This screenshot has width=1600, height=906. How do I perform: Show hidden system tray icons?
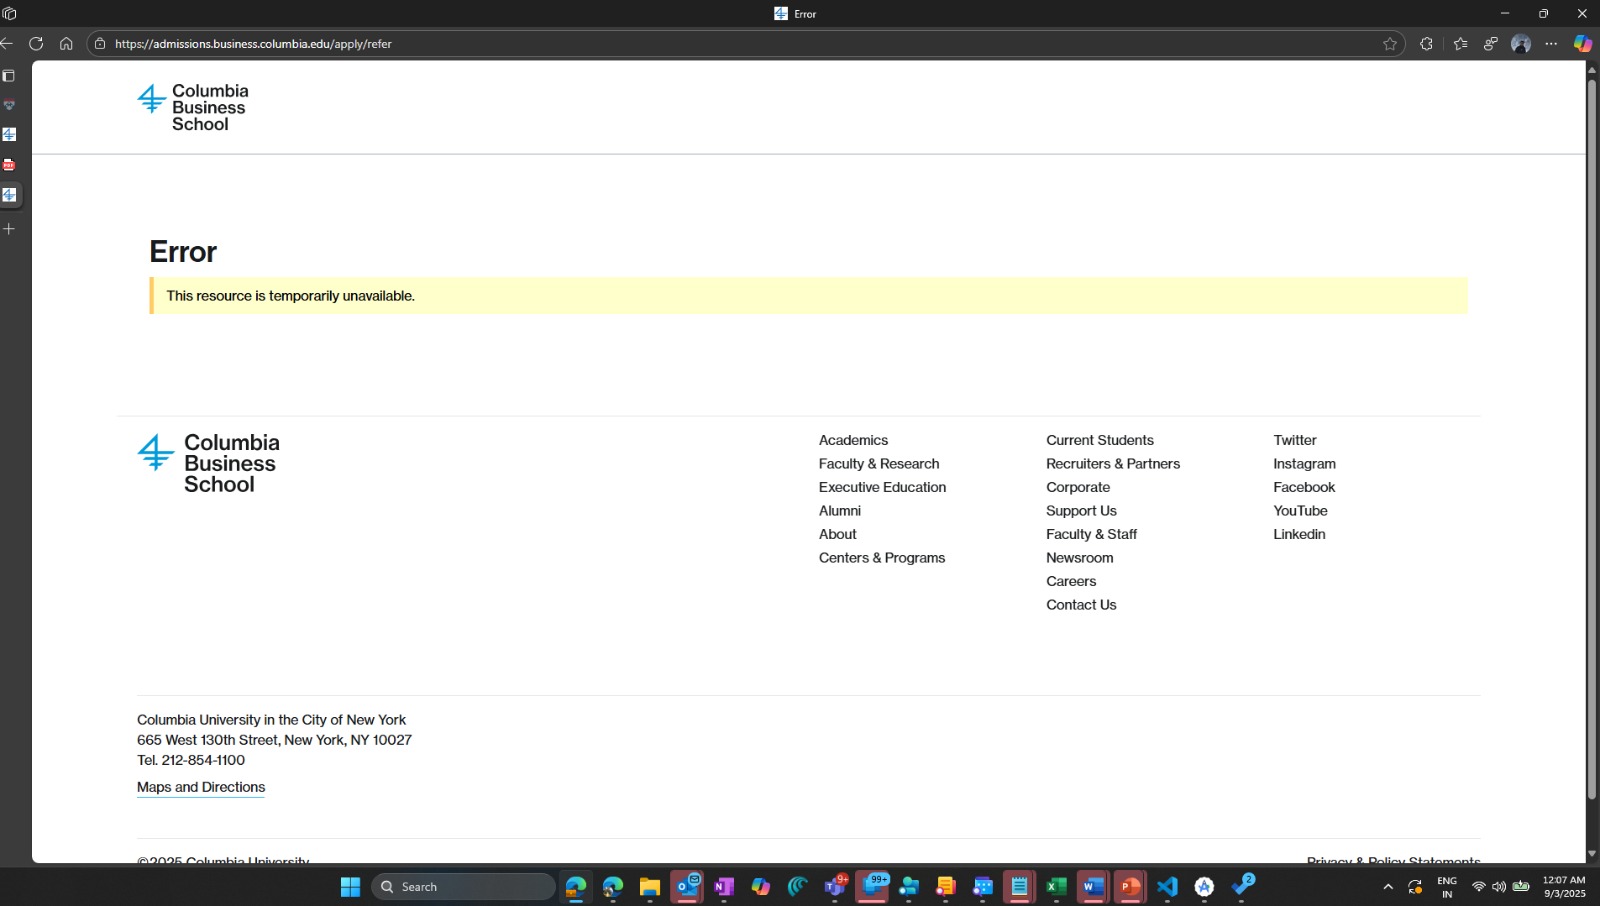tap(1388, 887)
